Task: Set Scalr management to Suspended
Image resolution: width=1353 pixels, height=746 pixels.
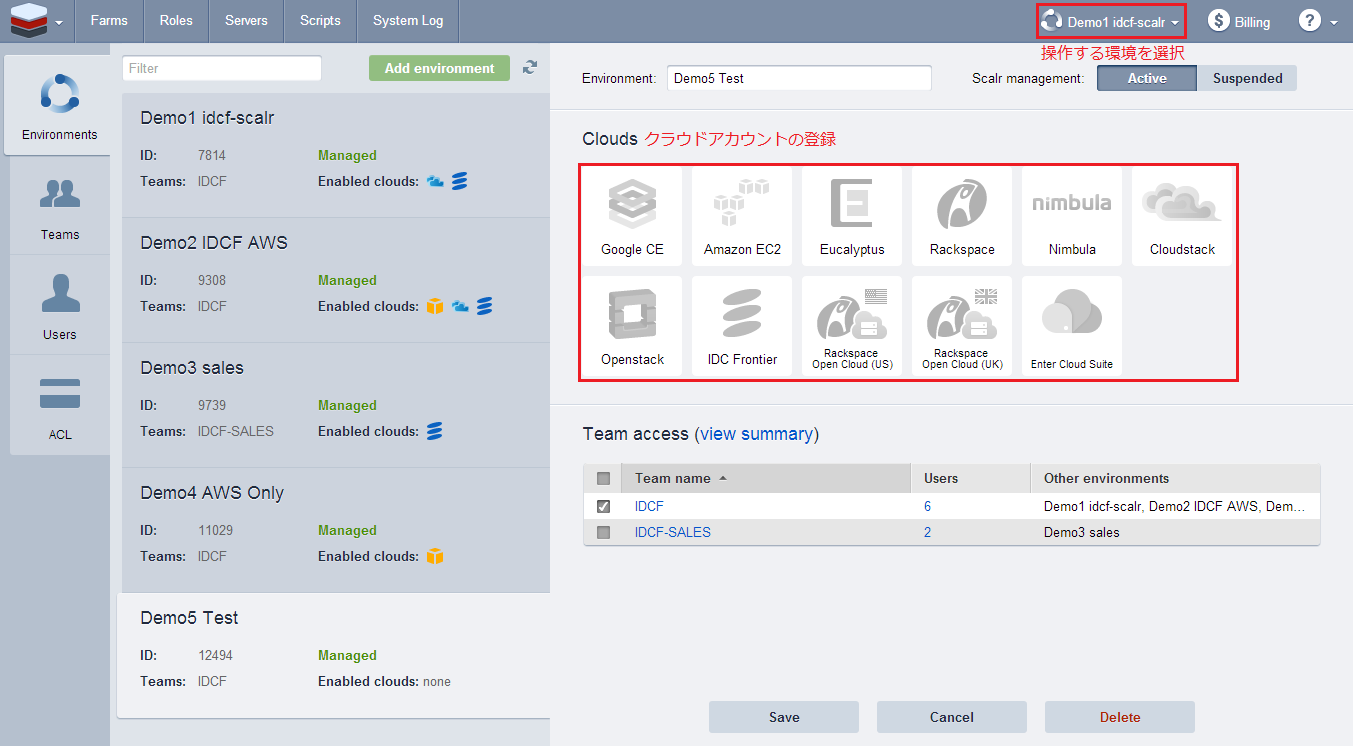Action: [x=1247, y=78]
